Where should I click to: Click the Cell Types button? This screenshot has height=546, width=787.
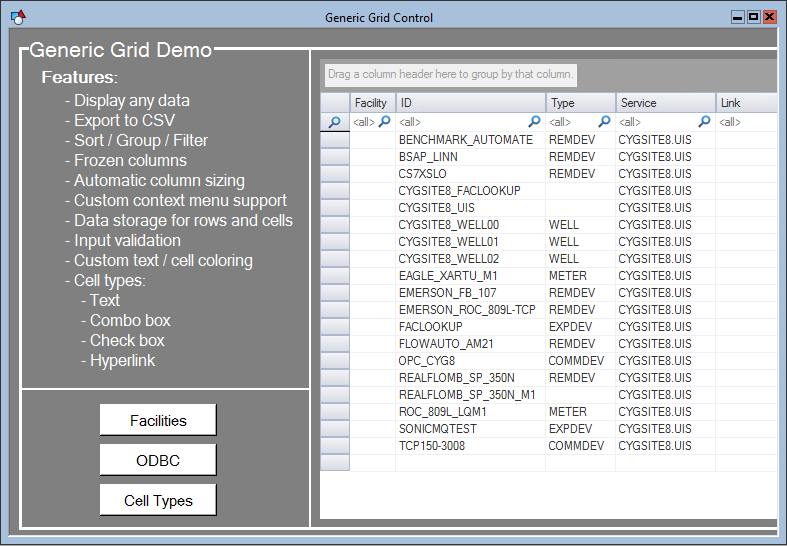tap(158, 500)
